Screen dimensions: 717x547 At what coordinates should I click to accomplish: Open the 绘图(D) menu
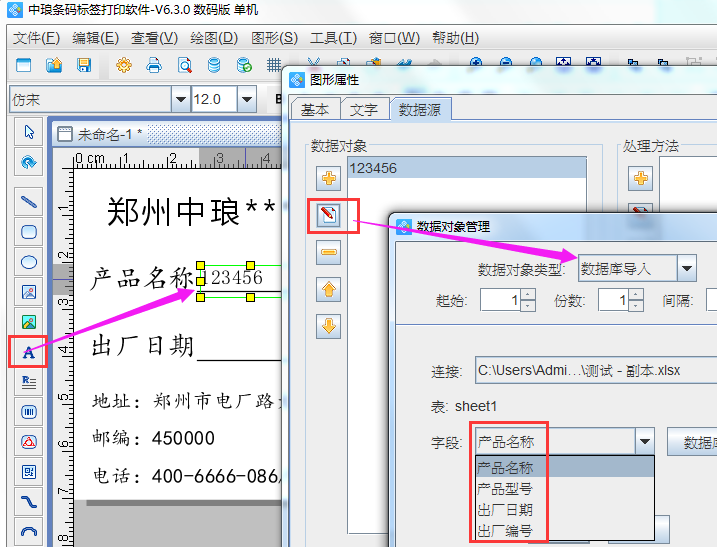coord(213,38)
